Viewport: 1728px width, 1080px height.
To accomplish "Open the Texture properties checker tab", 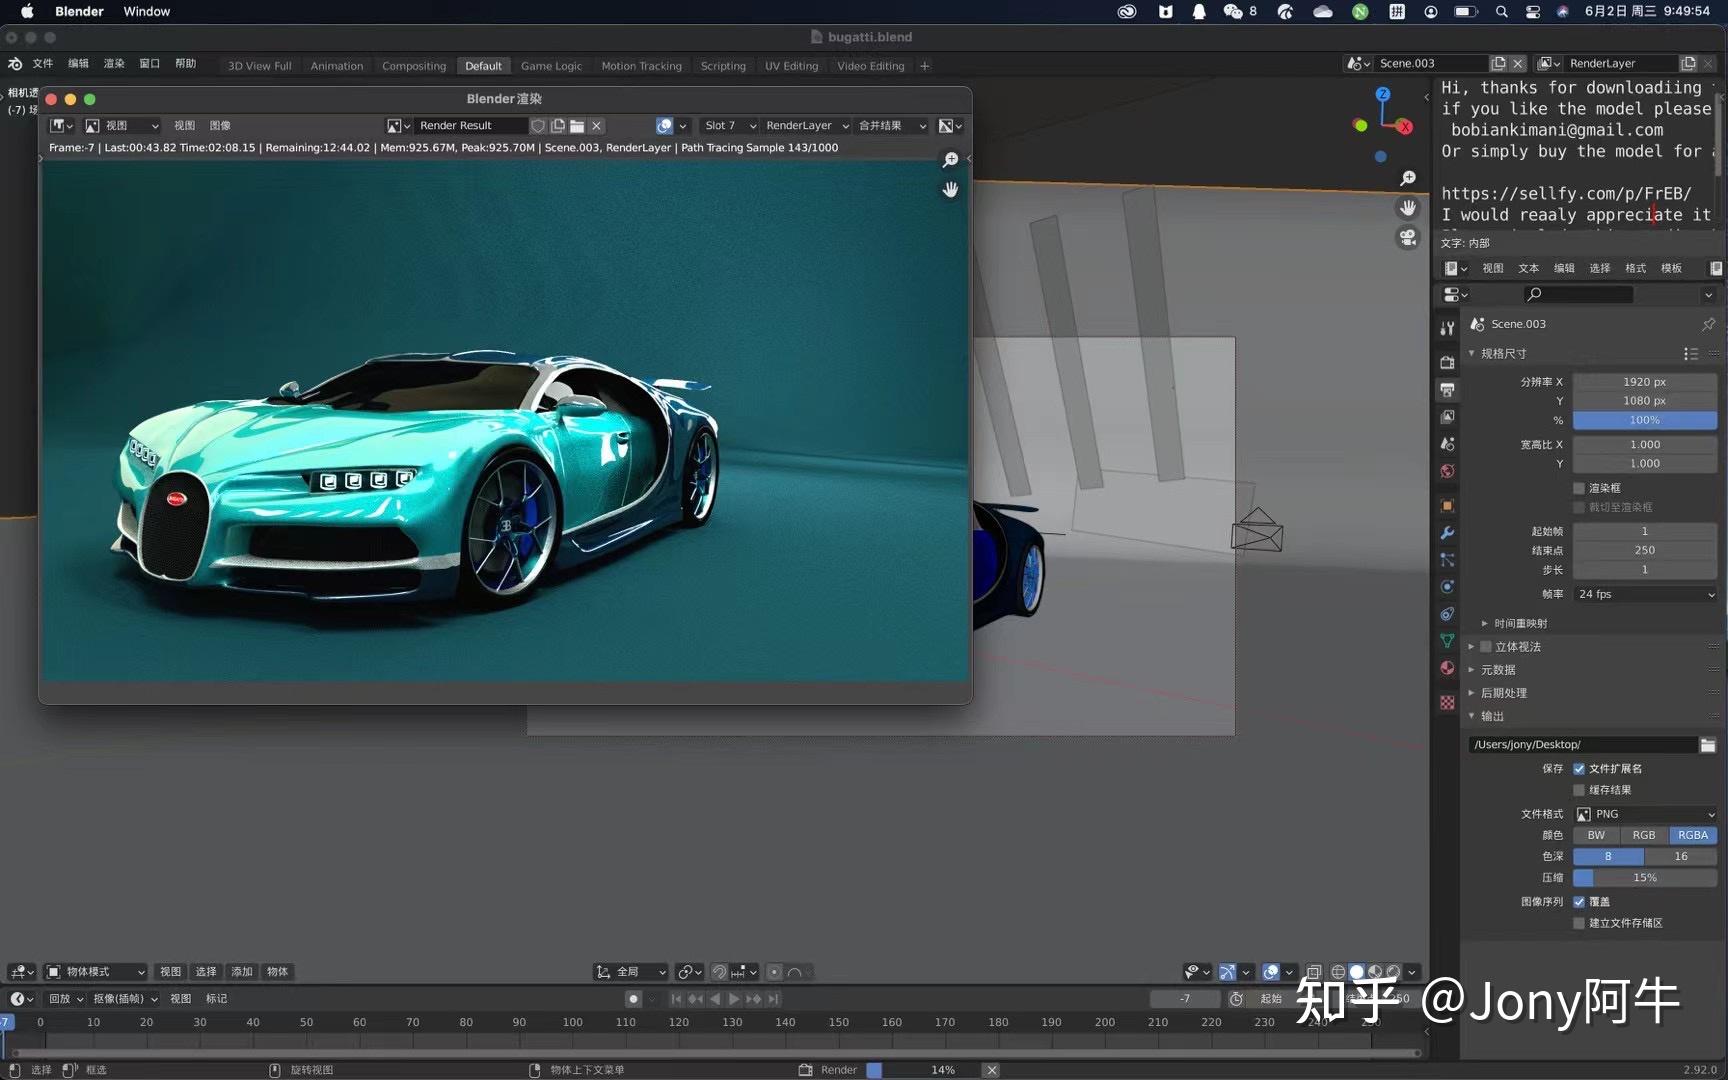I will point(1447,703).
